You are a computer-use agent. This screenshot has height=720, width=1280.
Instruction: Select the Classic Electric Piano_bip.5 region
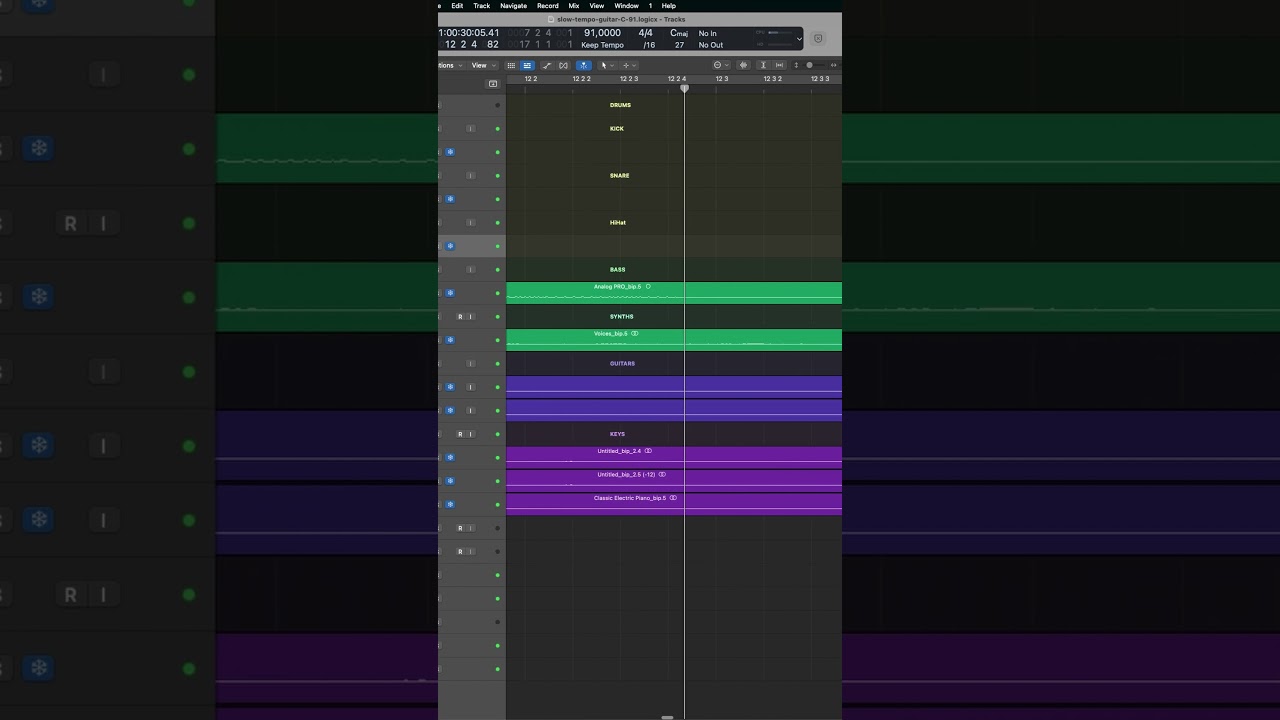tap(674, 504)
